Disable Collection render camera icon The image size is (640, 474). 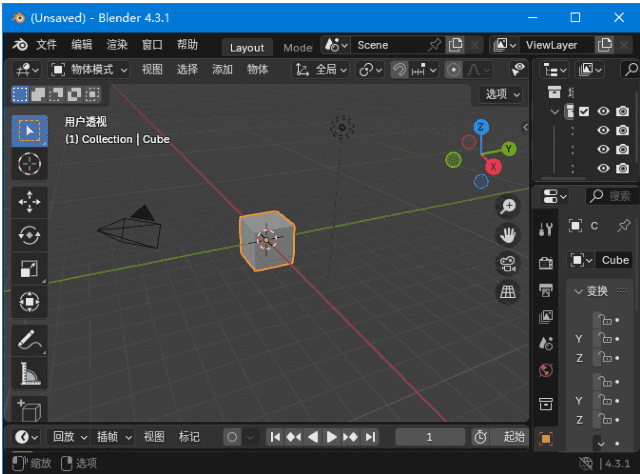(622, 111)
